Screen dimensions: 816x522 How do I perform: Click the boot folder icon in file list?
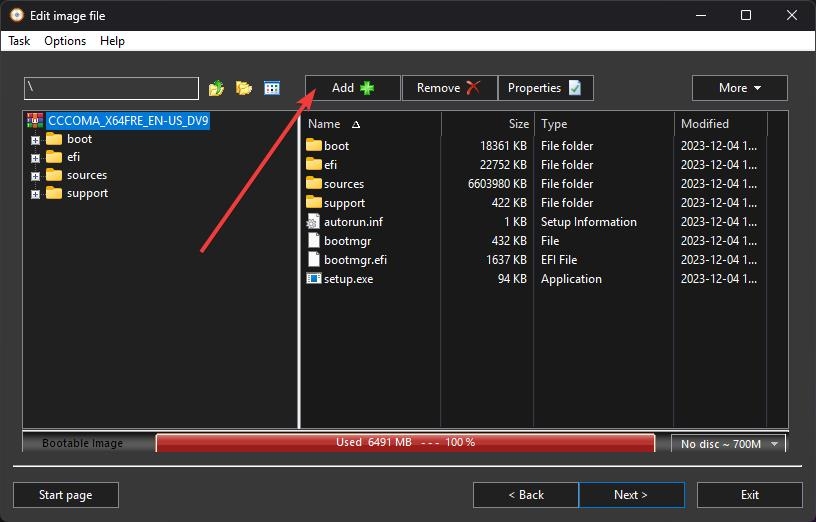click(313, 145)
